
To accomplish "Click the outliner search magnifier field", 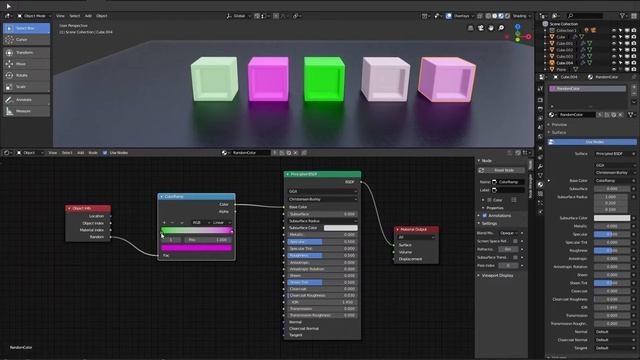I will (585, 16).
